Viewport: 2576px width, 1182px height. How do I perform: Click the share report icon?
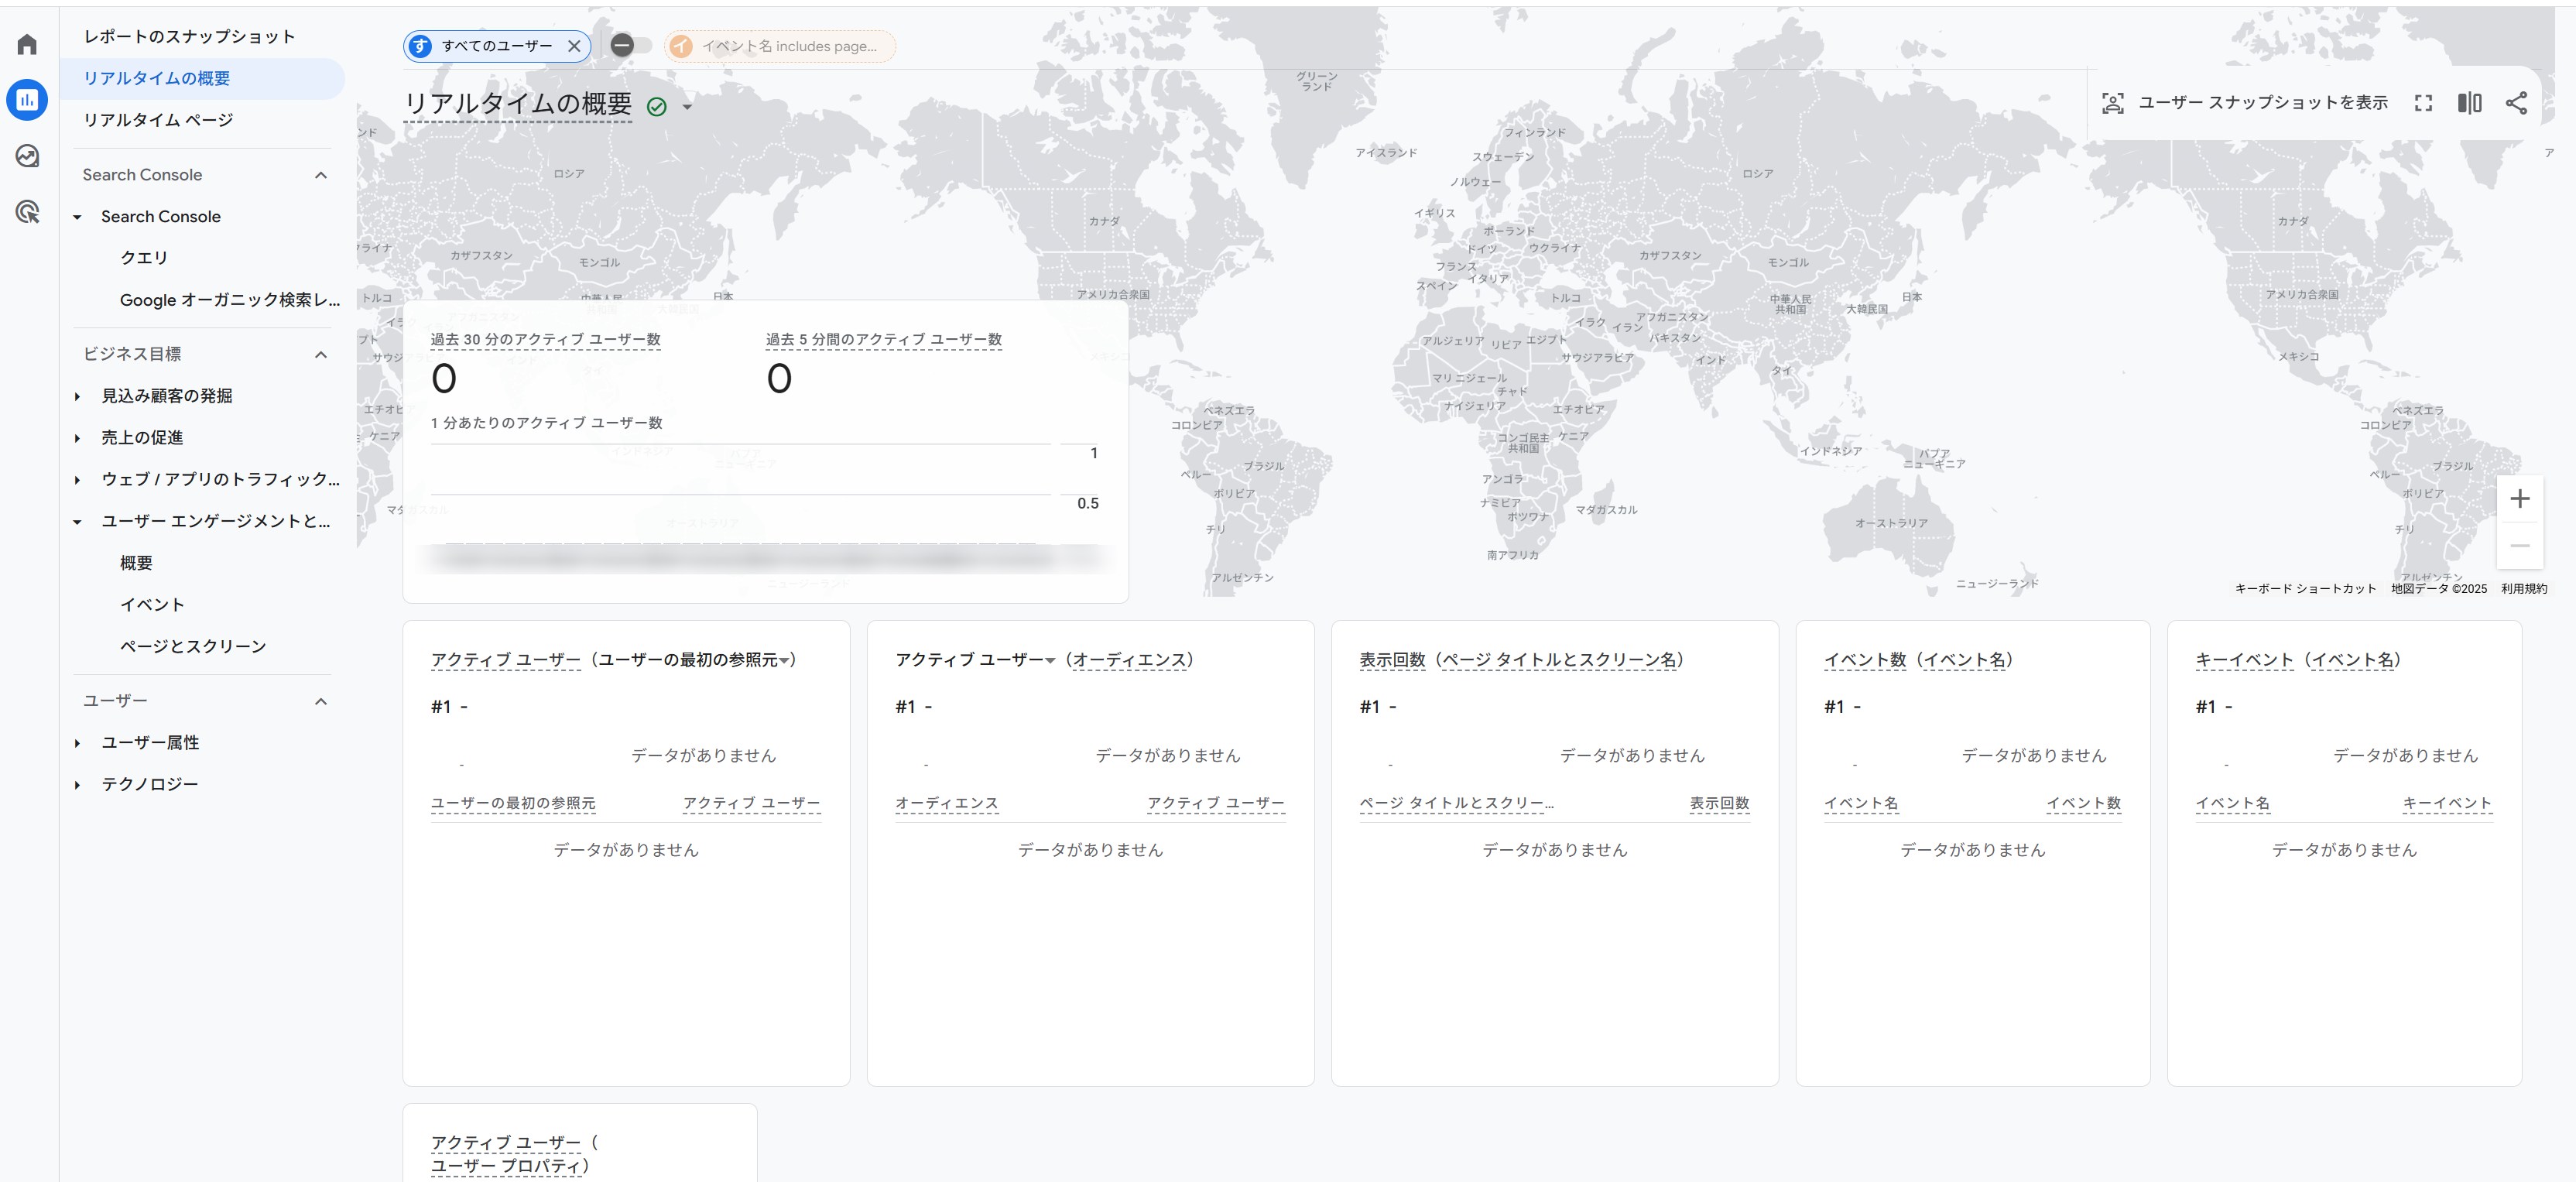(2516, 103)
